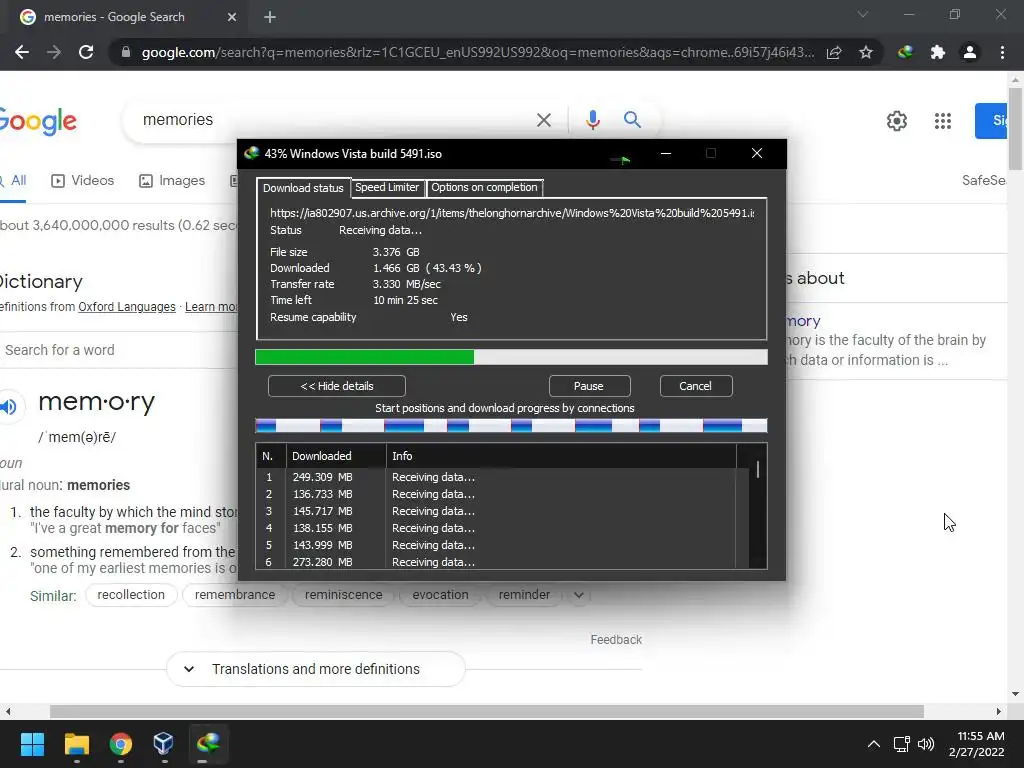Pause the Vista ISO download
The width and height of the screenshot is (1024, 768).
pos(588,386)
